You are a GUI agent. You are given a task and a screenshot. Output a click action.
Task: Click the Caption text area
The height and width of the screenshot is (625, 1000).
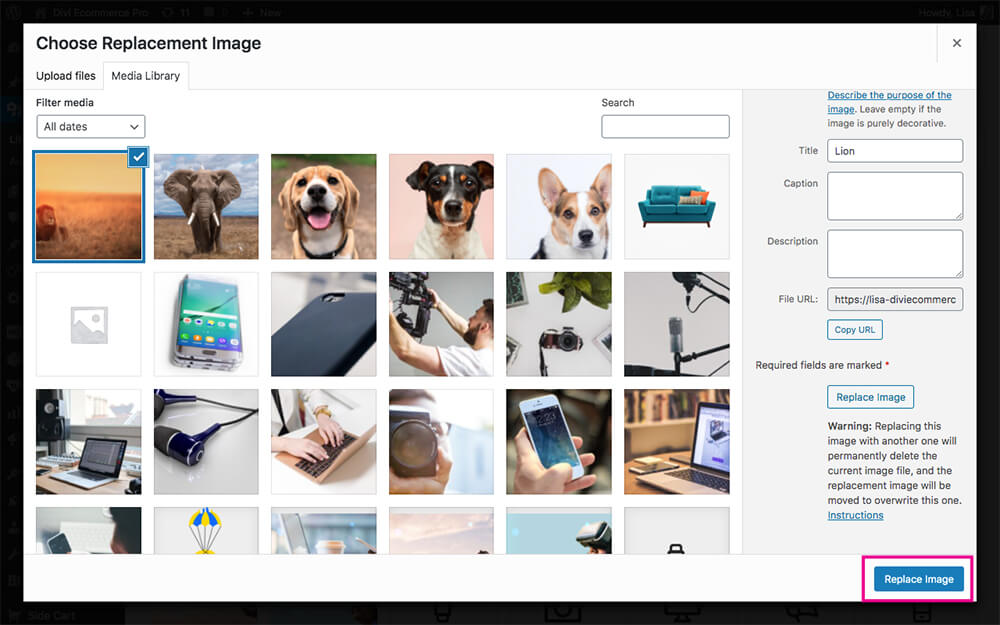tap(895, 196)
